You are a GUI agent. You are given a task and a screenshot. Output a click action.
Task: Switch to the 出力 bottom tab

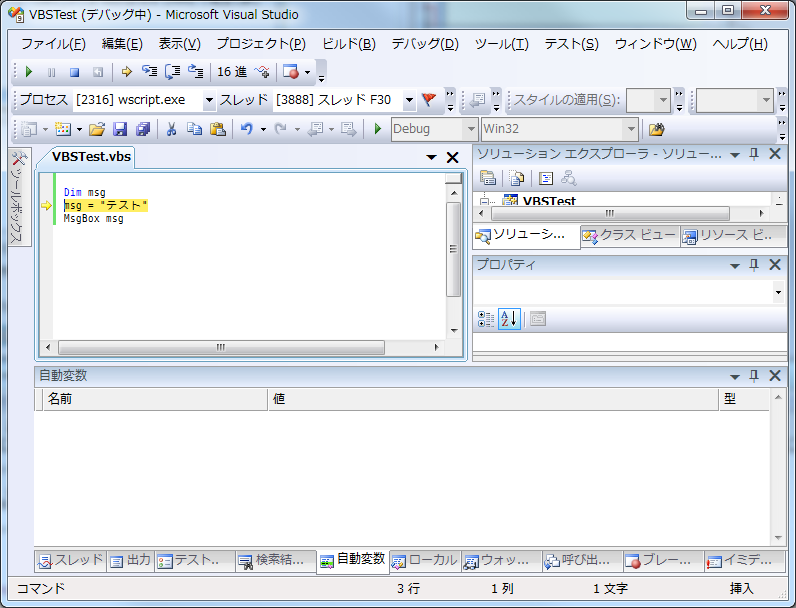coord(131,561)
